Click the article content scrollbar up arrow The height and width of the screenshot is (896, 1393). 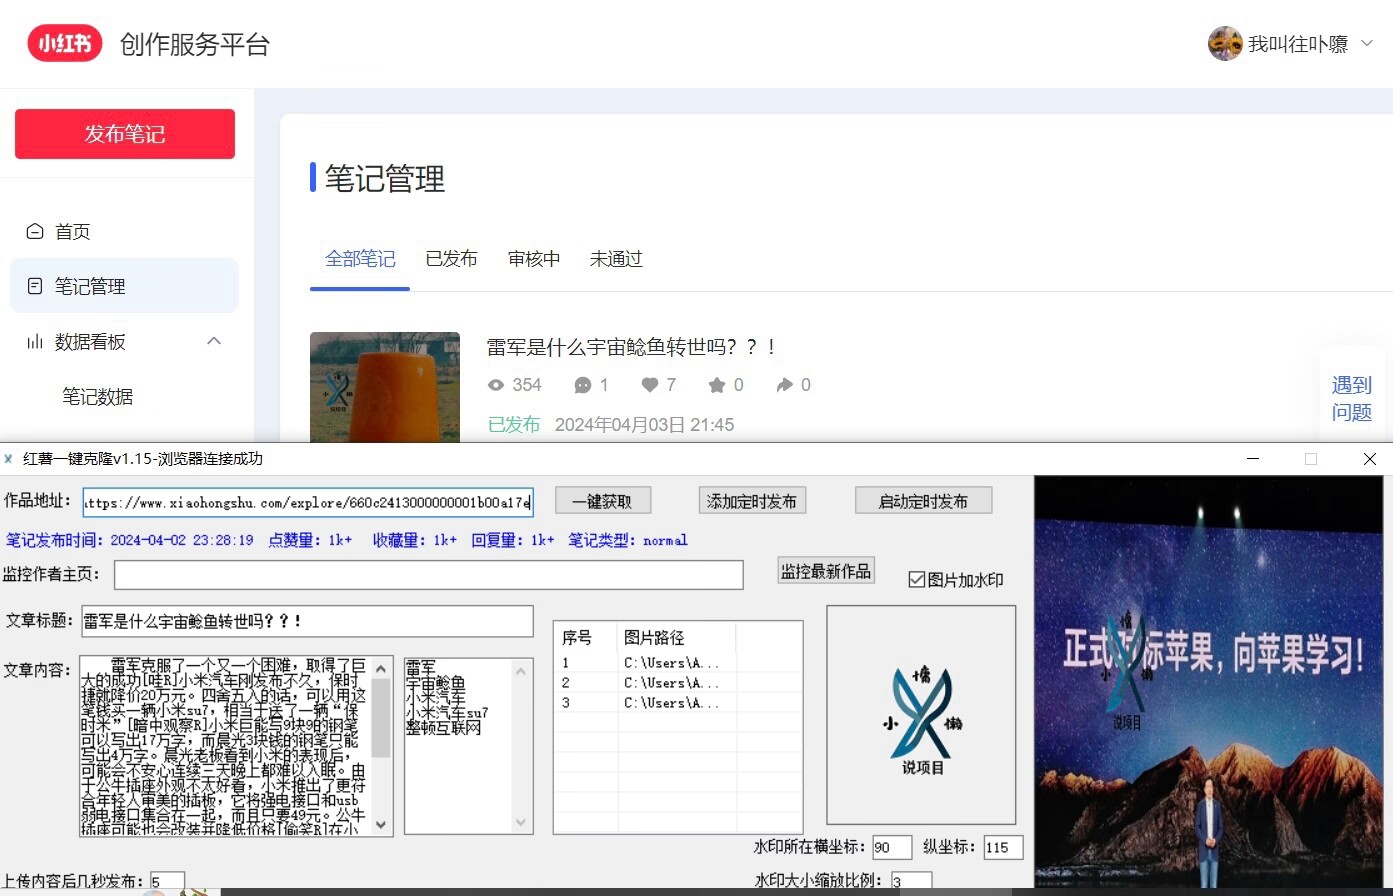(x=382, y=667)
